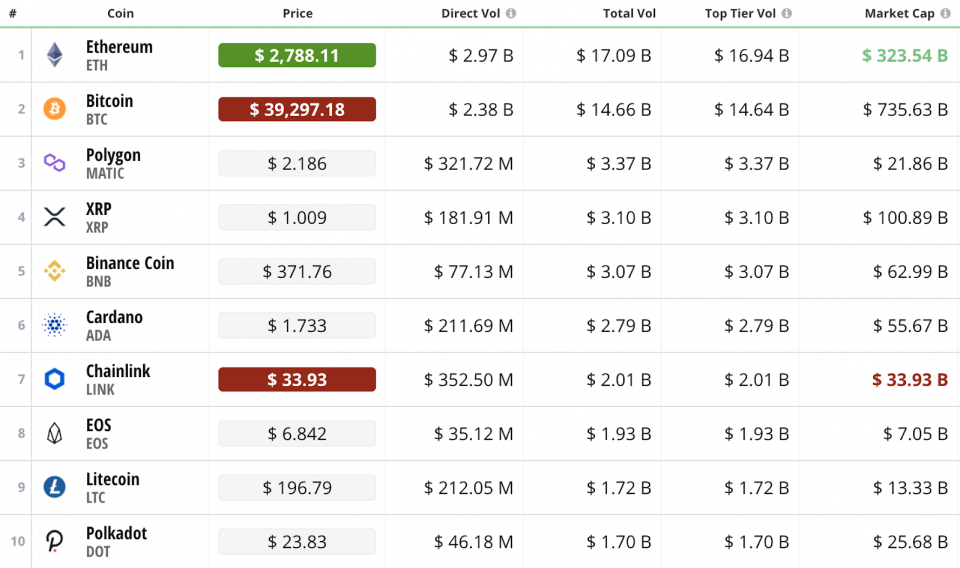960x568 pixels.
Task: Click the Cardano logo icon
Action: (54, 325)
